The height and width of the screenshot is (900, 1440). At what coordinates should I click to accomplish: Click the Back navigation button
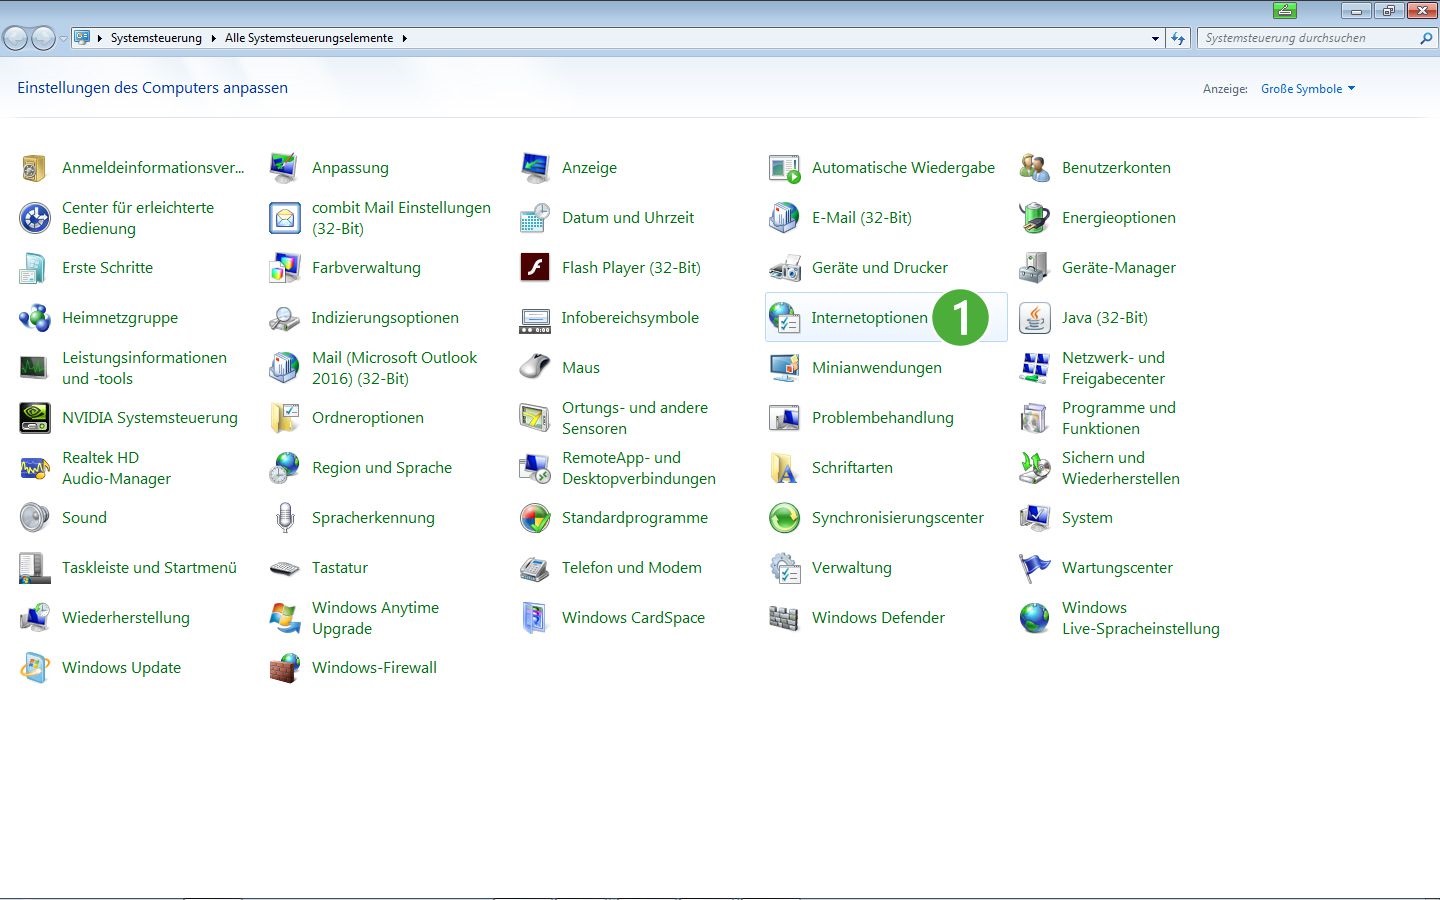(15, 38)
